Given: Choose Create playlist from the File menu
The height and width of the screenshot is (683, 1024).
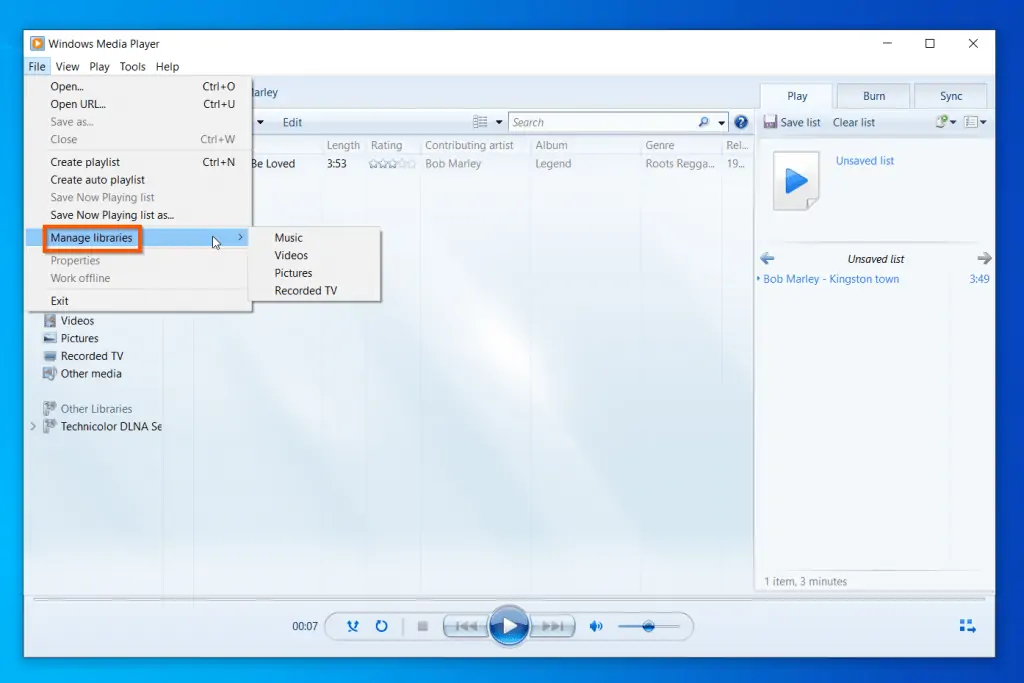Looking at the screenshot, I should tap(85, 161).
